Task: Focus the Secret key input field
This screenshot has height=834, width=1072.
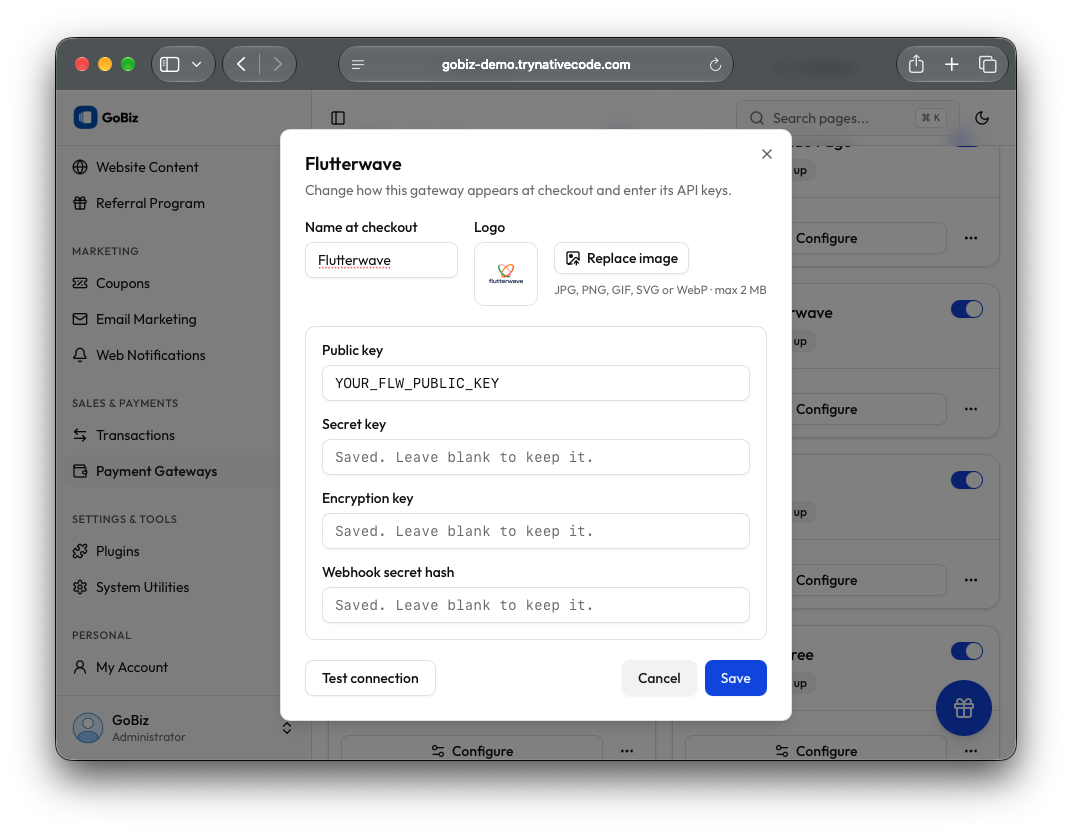Action: pyautogui.click(x=535, y=457)
